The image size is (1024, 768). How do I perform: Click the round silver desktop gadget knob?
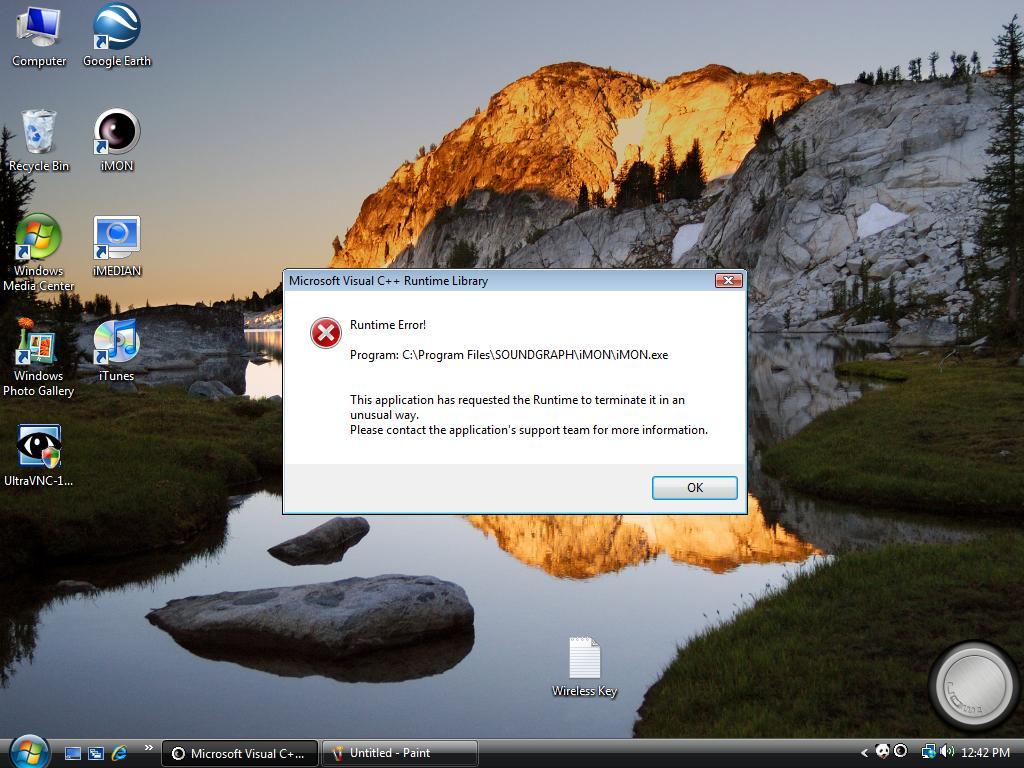click(x=973, y=686)
